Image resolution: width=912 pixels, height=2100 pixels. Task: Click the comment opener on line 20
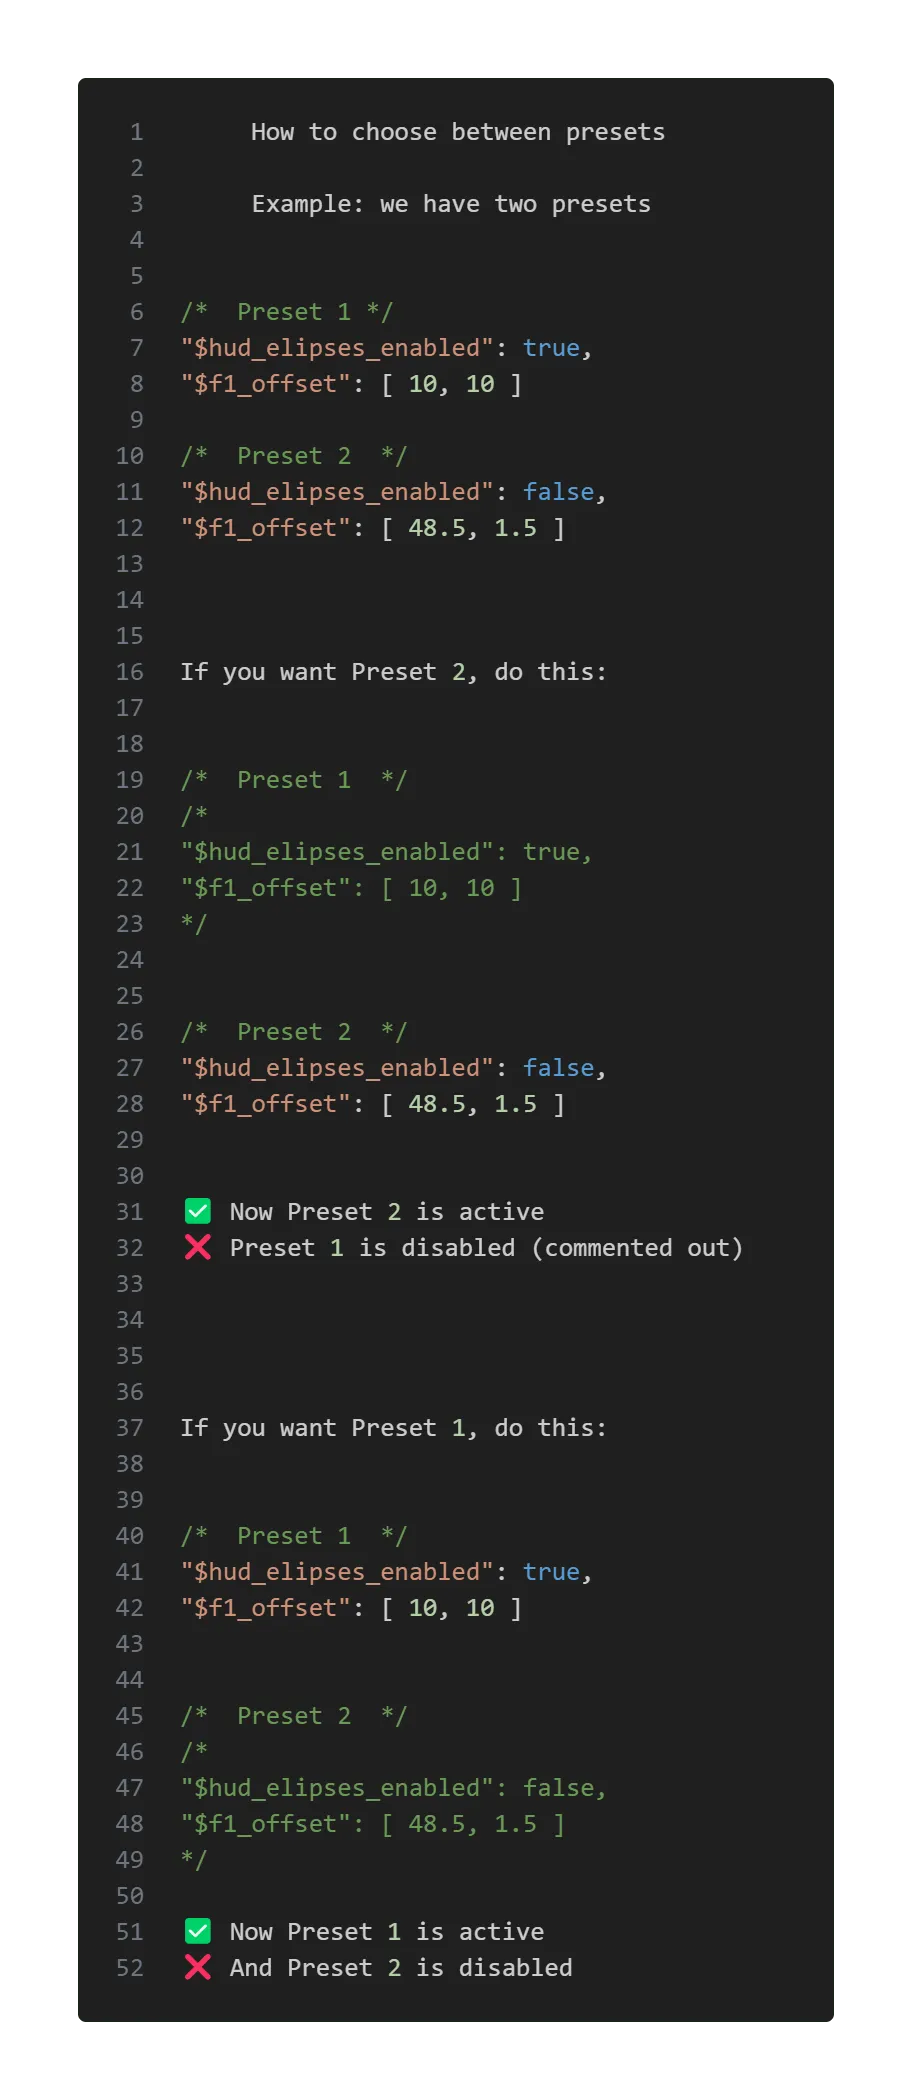point(194,816)
